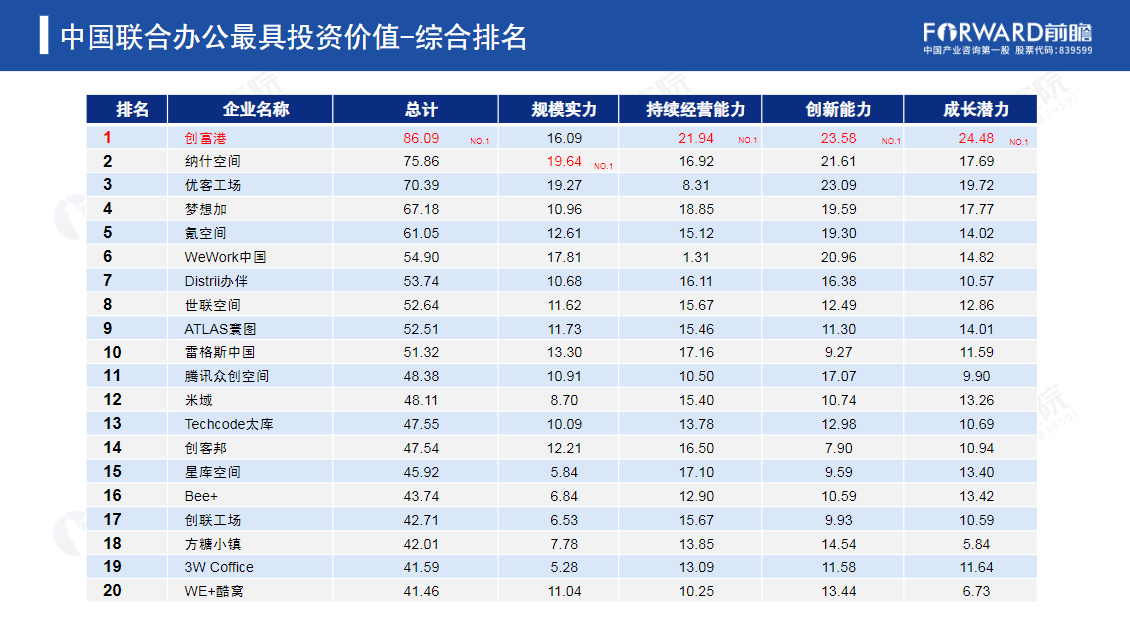Select the company name 创富港
Image resolution: width=1130 pixels, height=634 pixels.
[x=206, y=138]
